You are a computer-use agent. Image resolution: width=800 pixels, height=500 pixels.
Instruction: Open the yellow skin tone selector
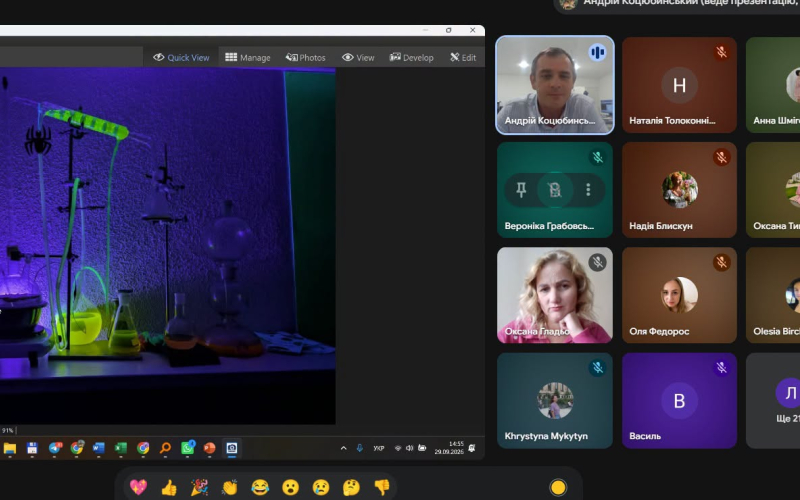(x=558, y=487)
